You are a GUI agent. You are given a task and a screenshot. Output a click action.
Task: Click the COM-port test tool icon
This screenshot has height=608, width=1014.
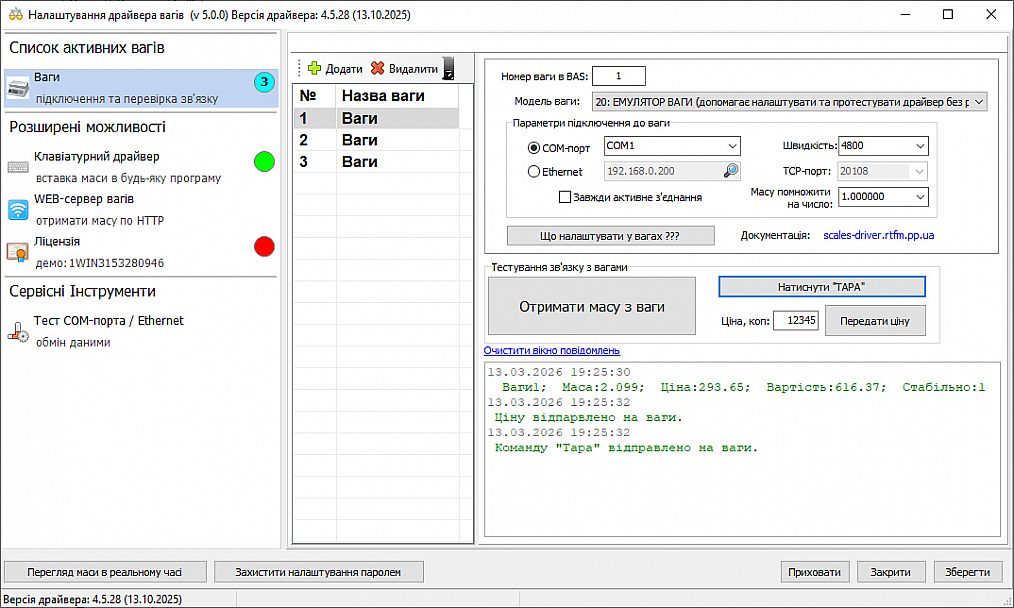(x=18, y=331)
